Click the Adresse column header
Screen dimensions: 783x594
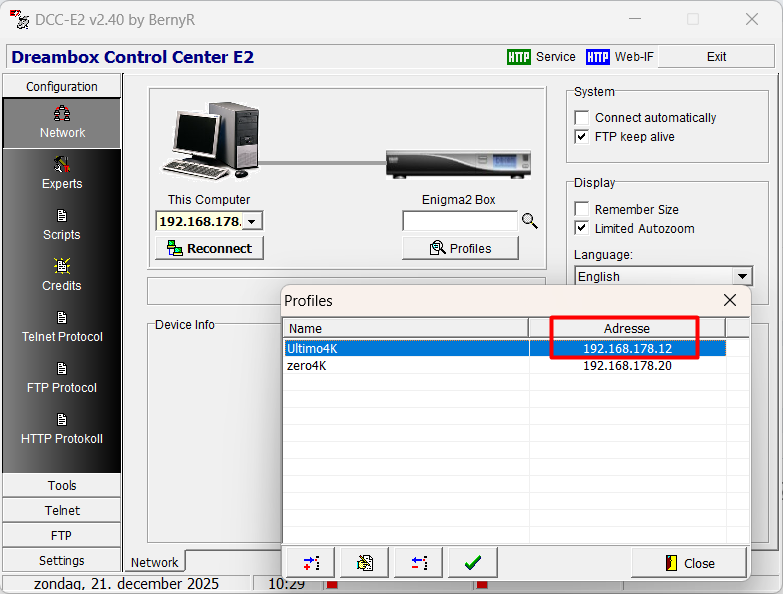coord(627,328)
